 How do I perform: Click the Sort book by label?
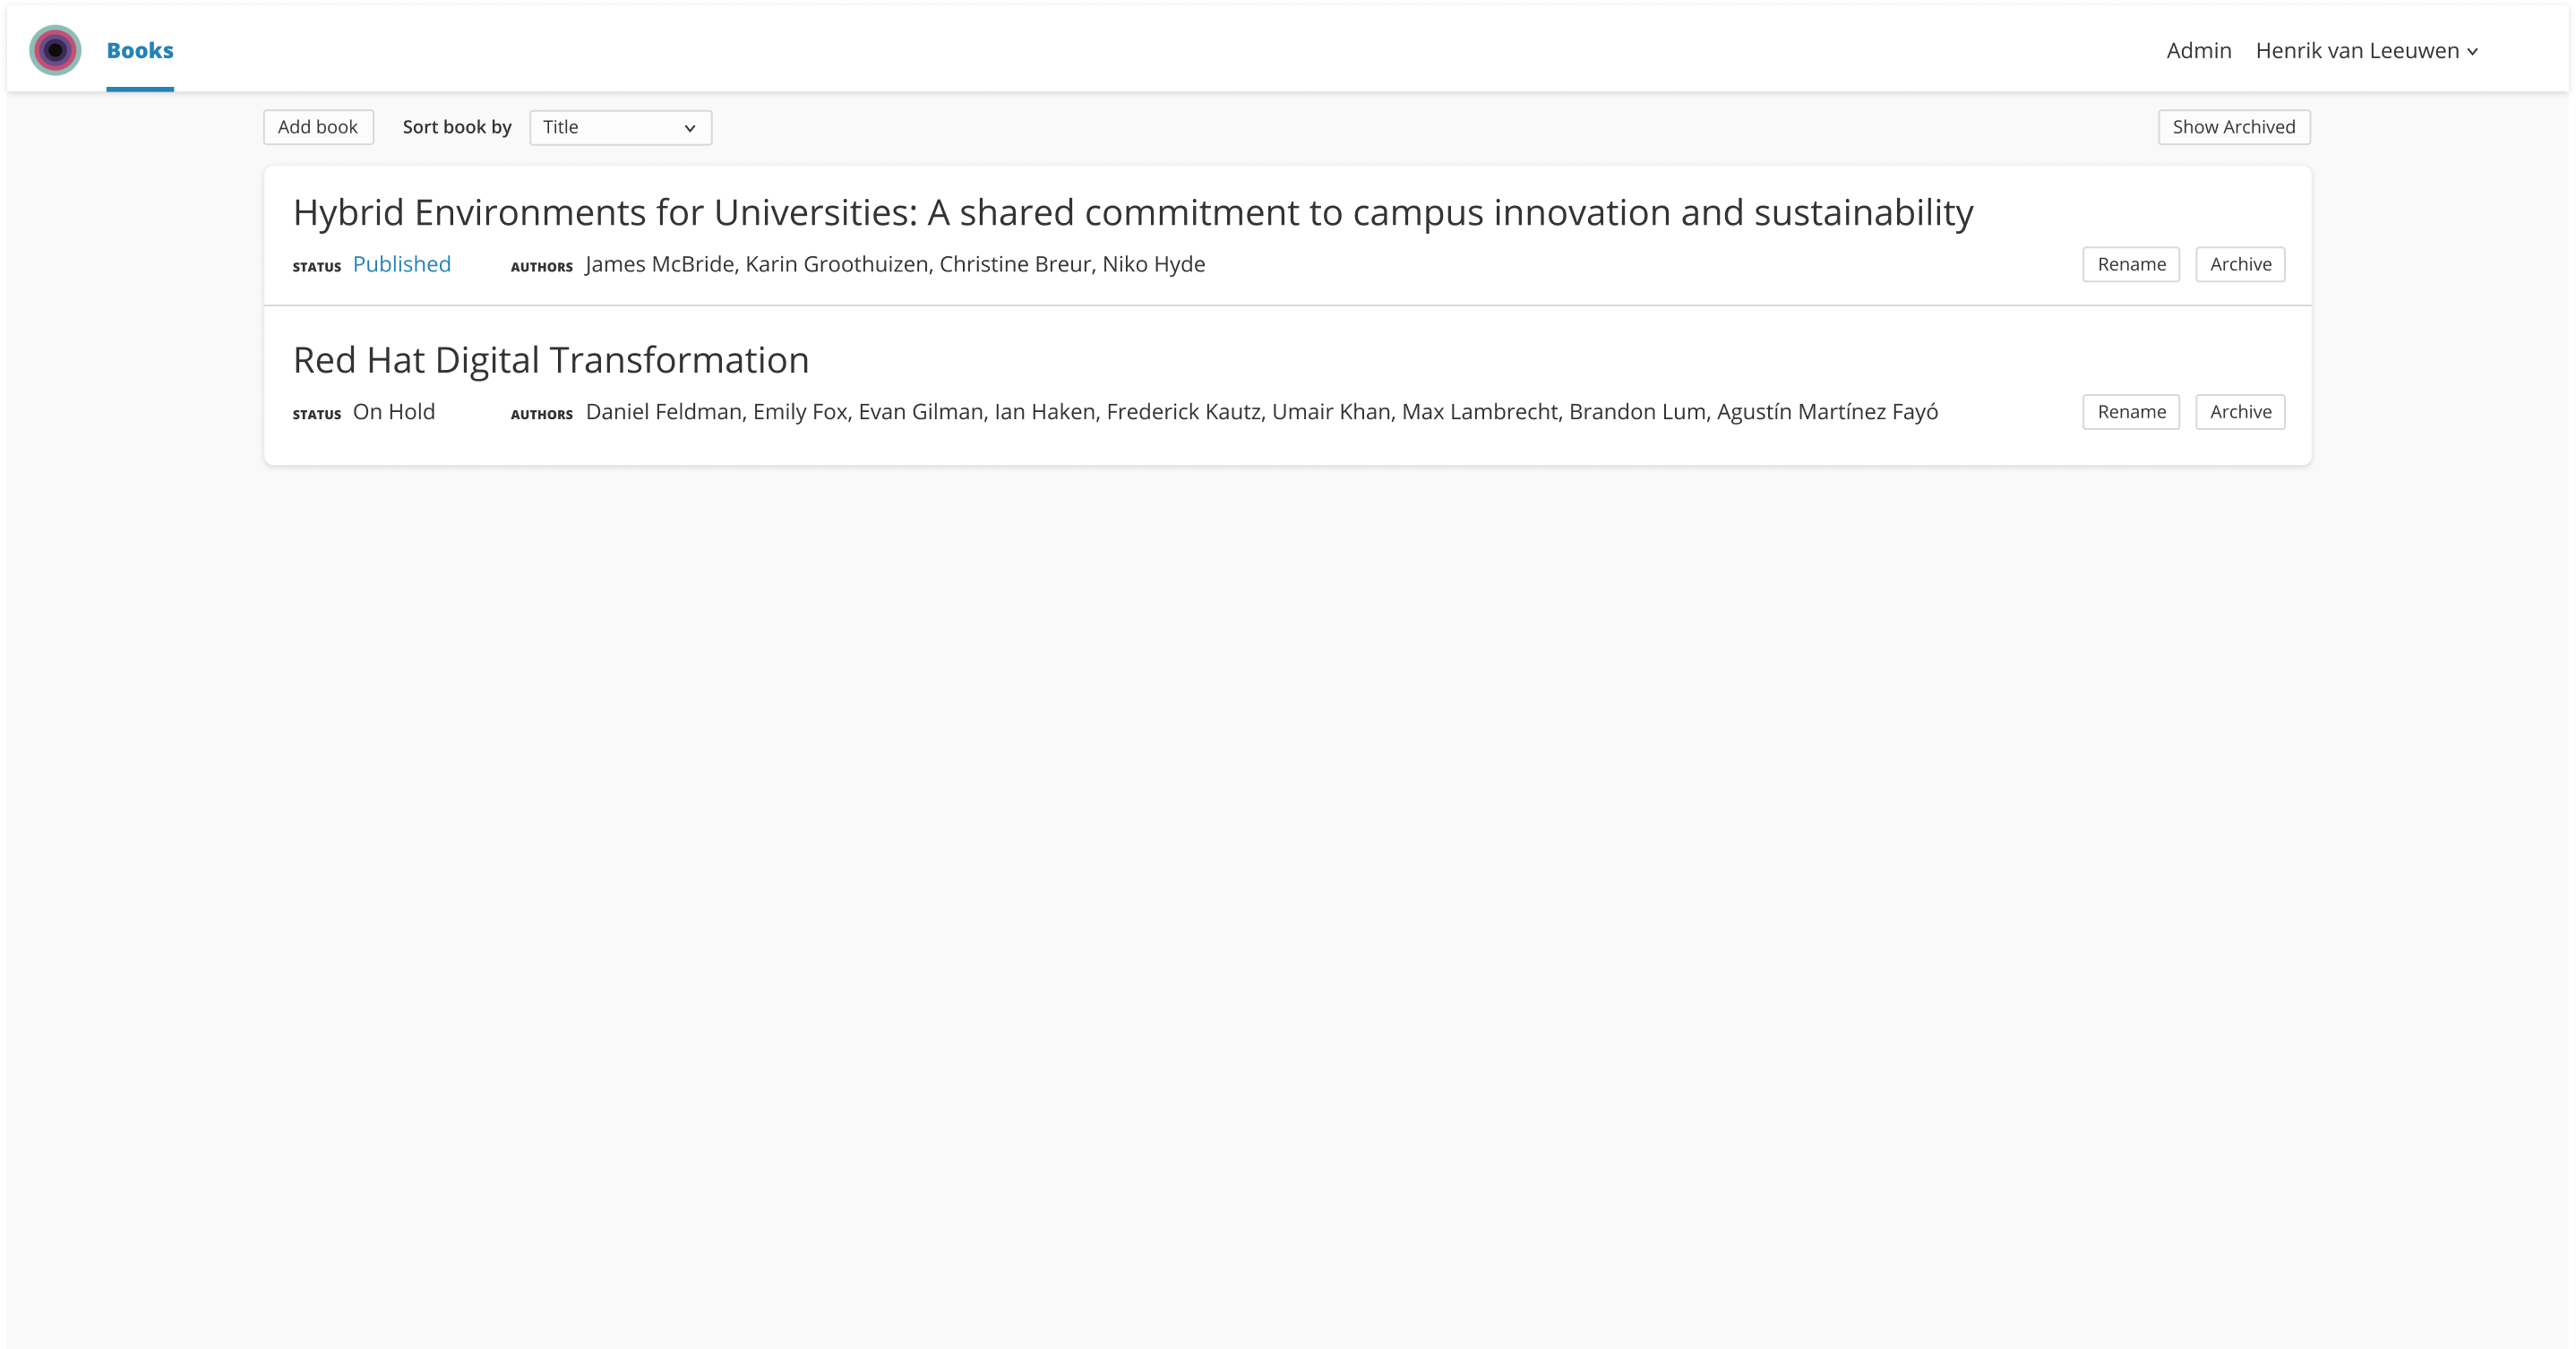(457, 127)
